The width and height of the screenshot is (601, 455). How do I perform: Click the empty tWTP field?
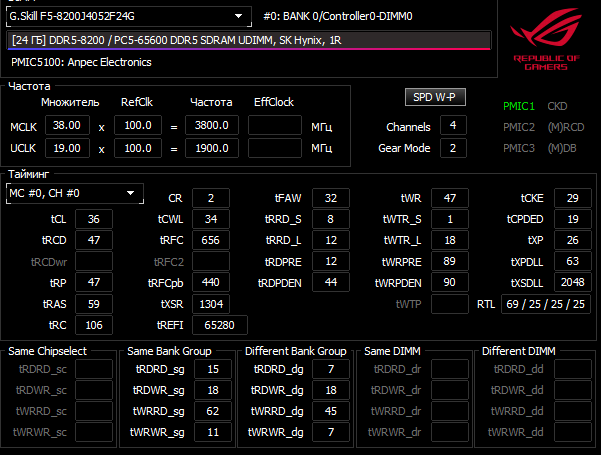pos(450,304)
